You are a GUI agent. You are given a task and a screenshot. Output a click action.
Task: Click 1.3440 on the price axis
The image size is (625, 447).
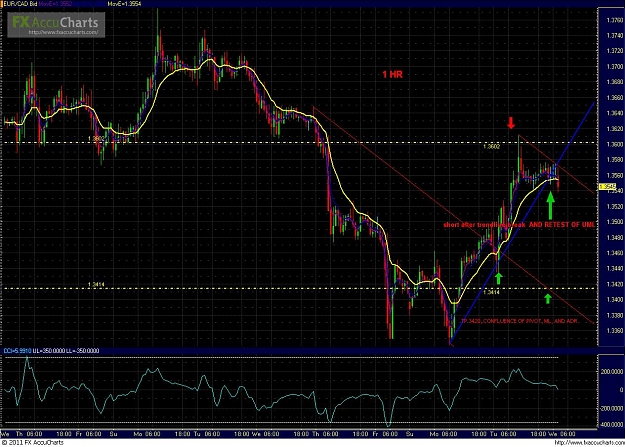click(x=614, y=269)
